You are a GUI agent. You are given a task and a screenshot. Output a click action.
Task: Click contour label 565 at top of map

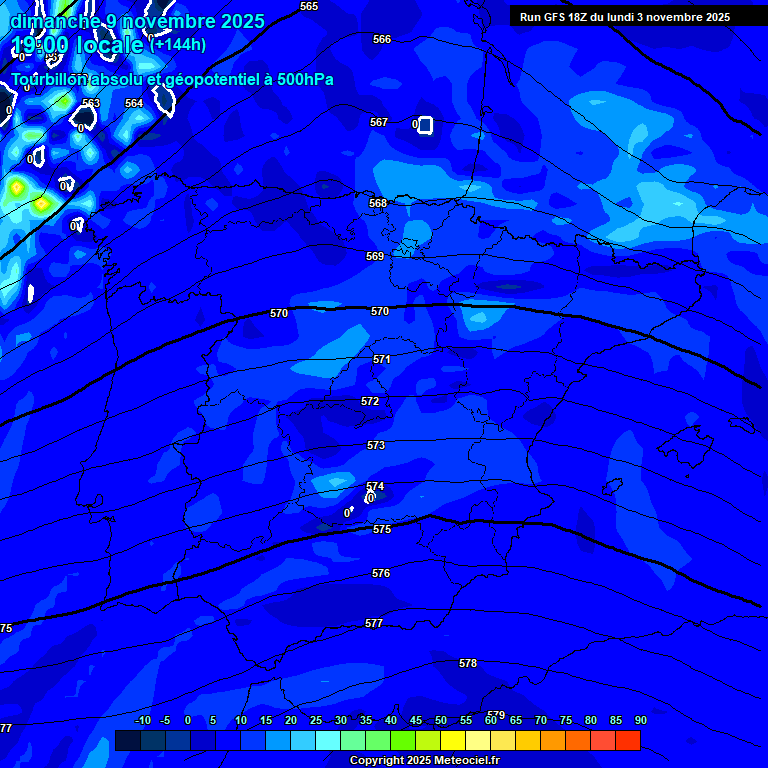(x=309, y=6)
